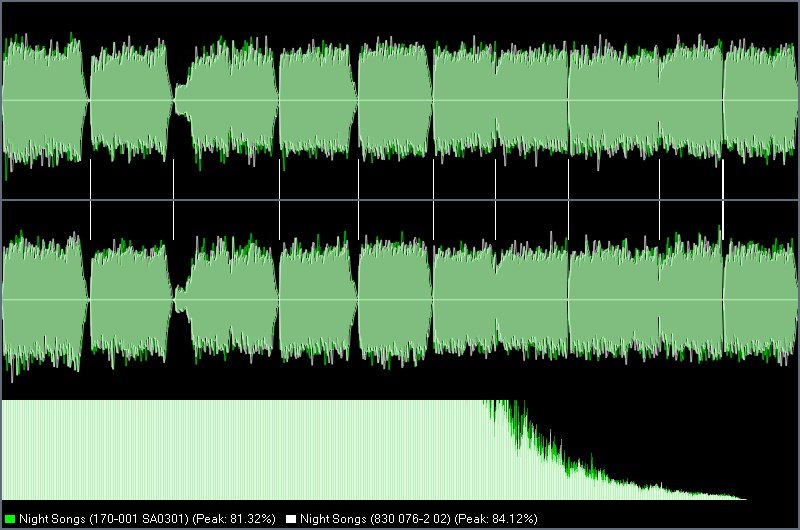Click the last track's waveform in the lower channel

tap(760, 300)
